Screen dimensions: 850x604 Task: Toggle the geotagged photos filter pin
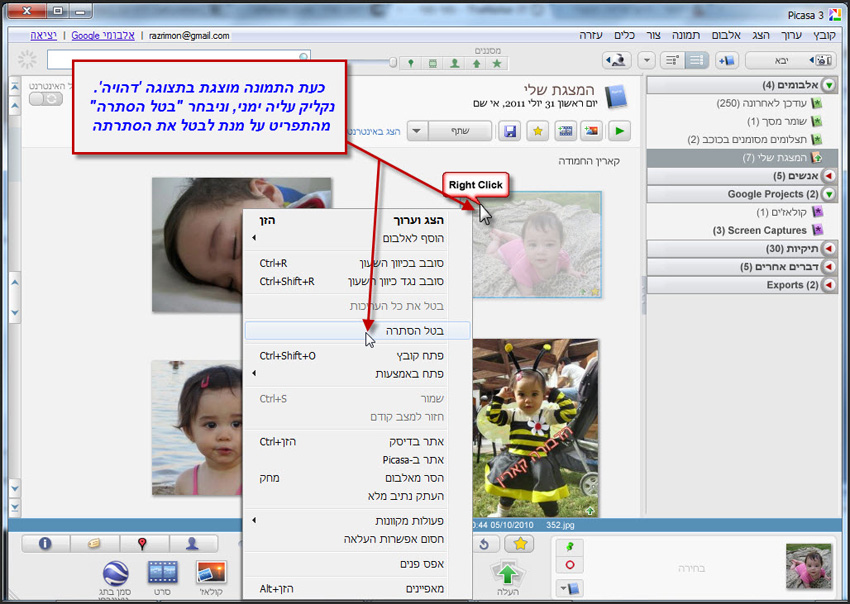411,63
